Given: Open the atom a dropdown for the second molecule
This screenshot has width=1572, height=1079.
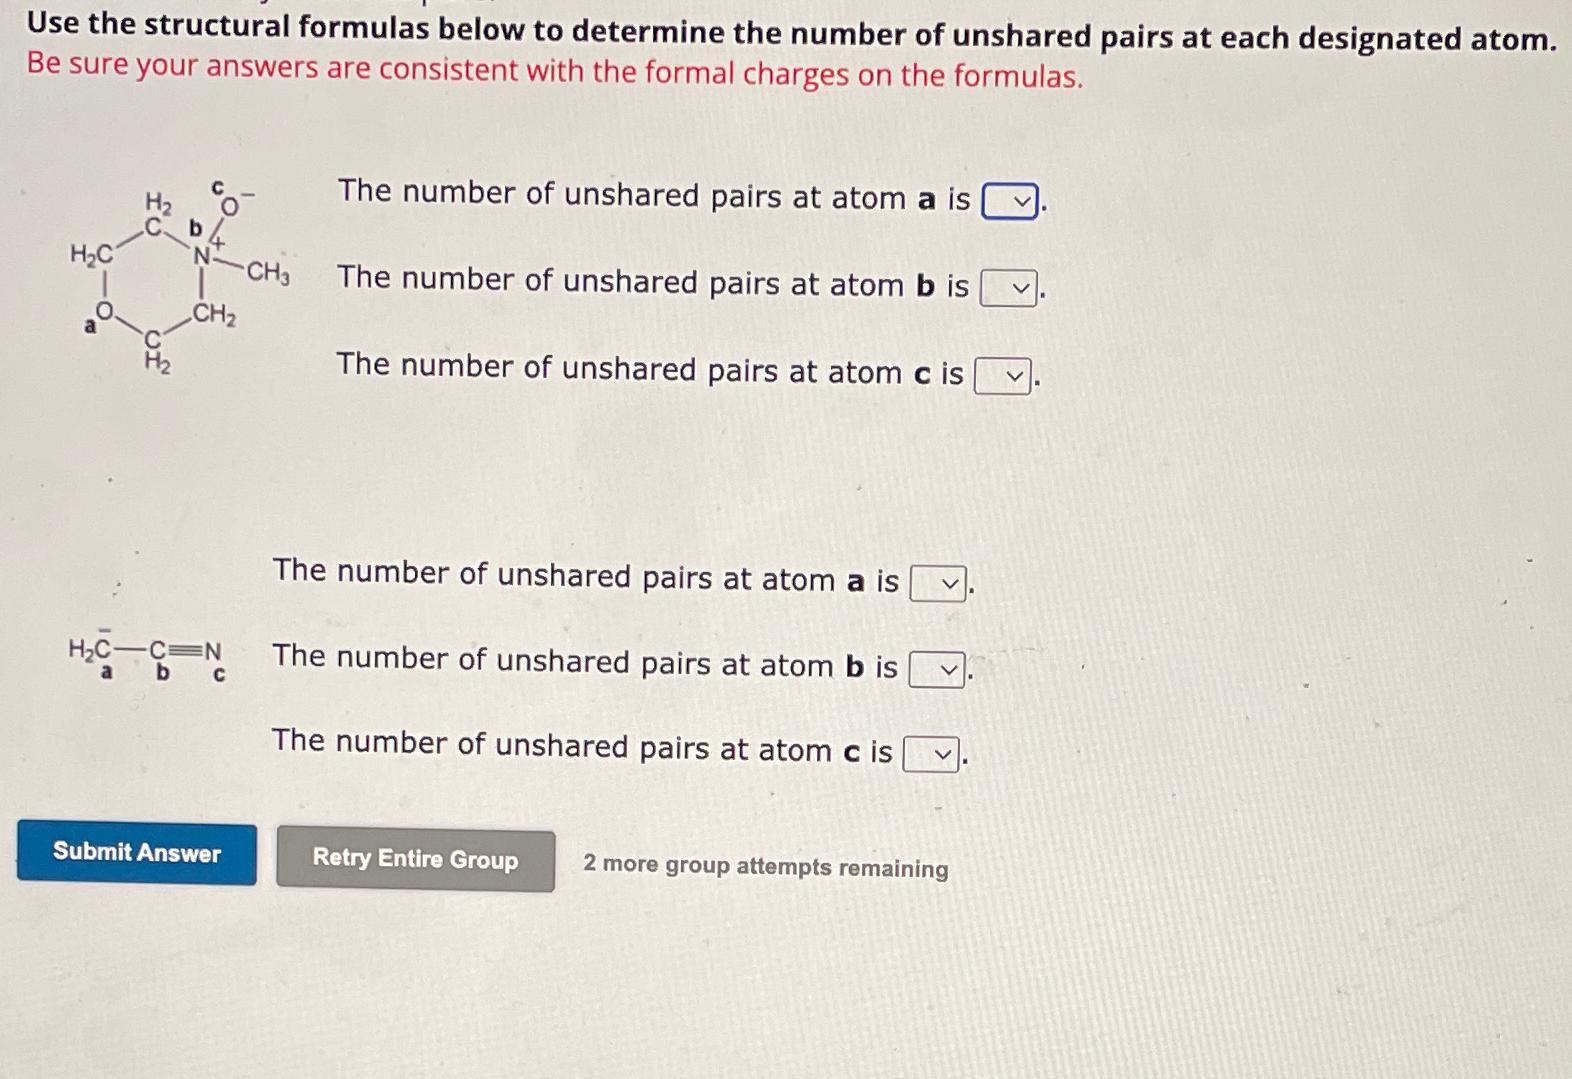Looking at the screenshot, I should click(x=938, y=582).
